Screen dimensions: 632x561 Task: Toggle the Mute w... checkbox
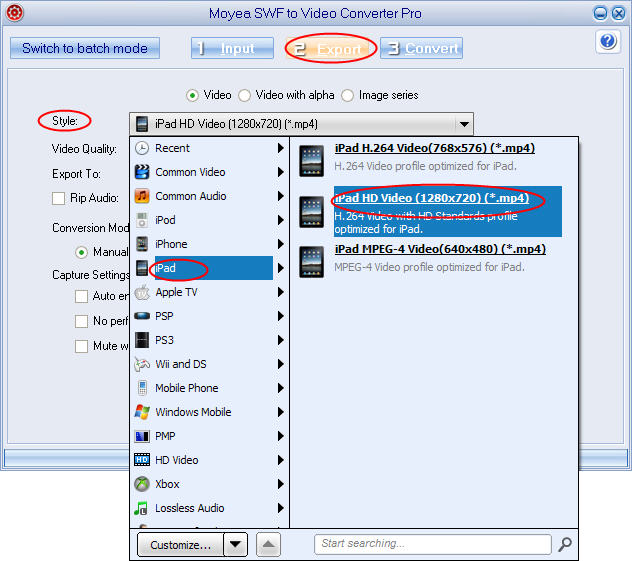(x=81, y=347)
